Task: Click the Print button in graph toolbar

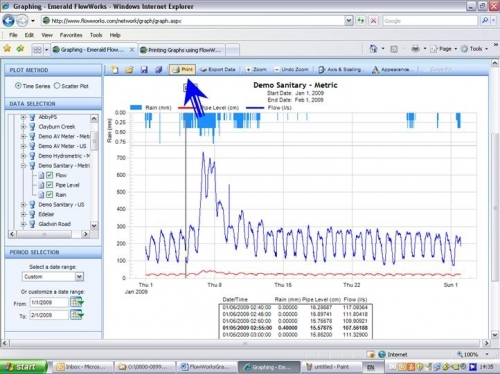Action: [182, 70]
